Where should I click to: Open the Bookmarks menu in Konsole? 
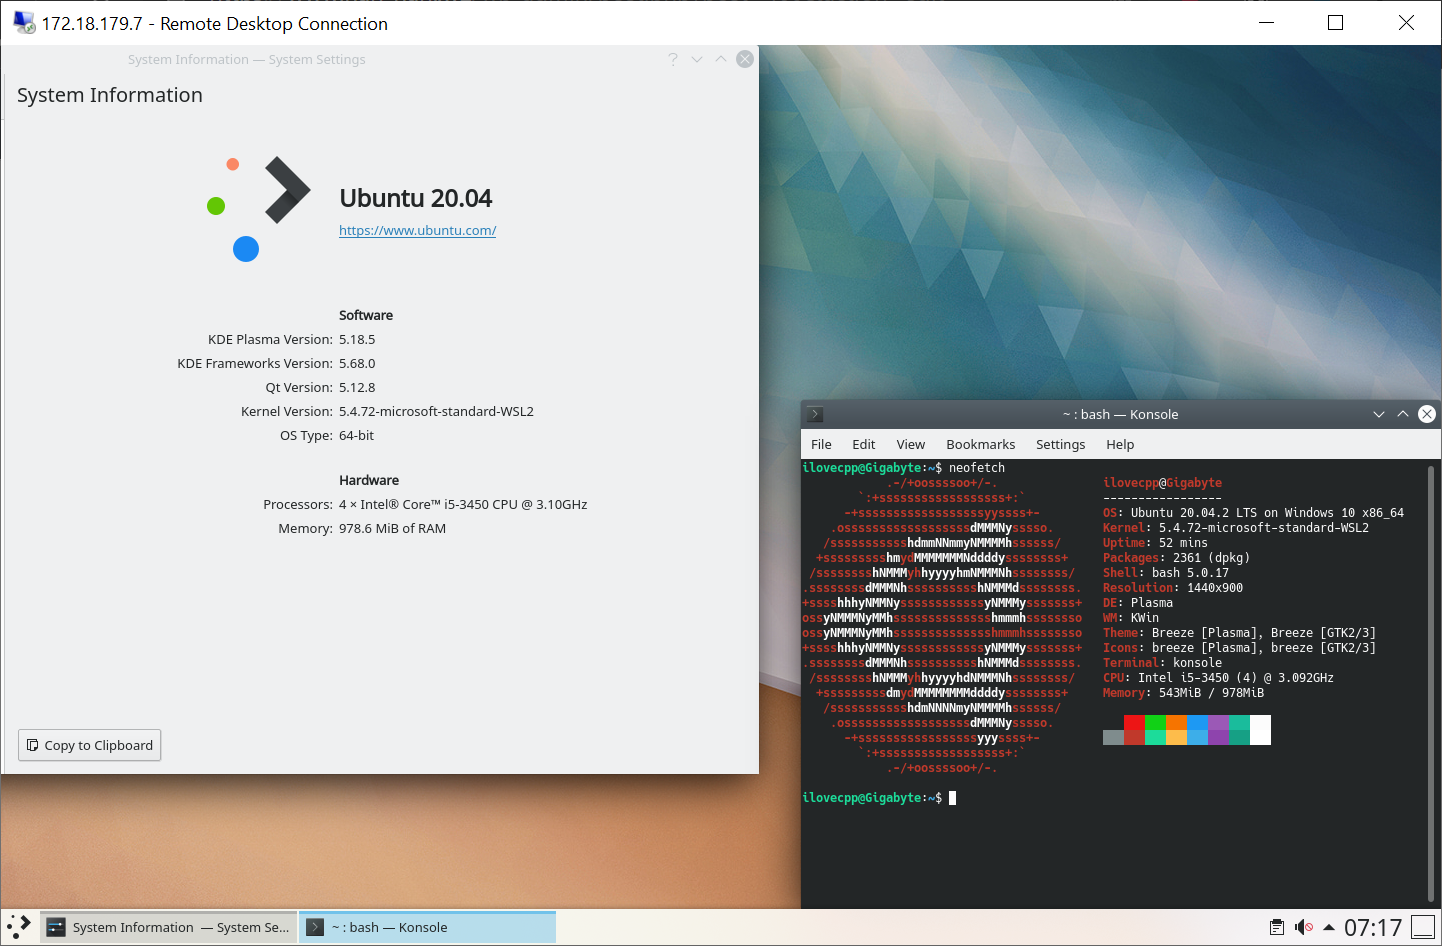tap(980, 444)
